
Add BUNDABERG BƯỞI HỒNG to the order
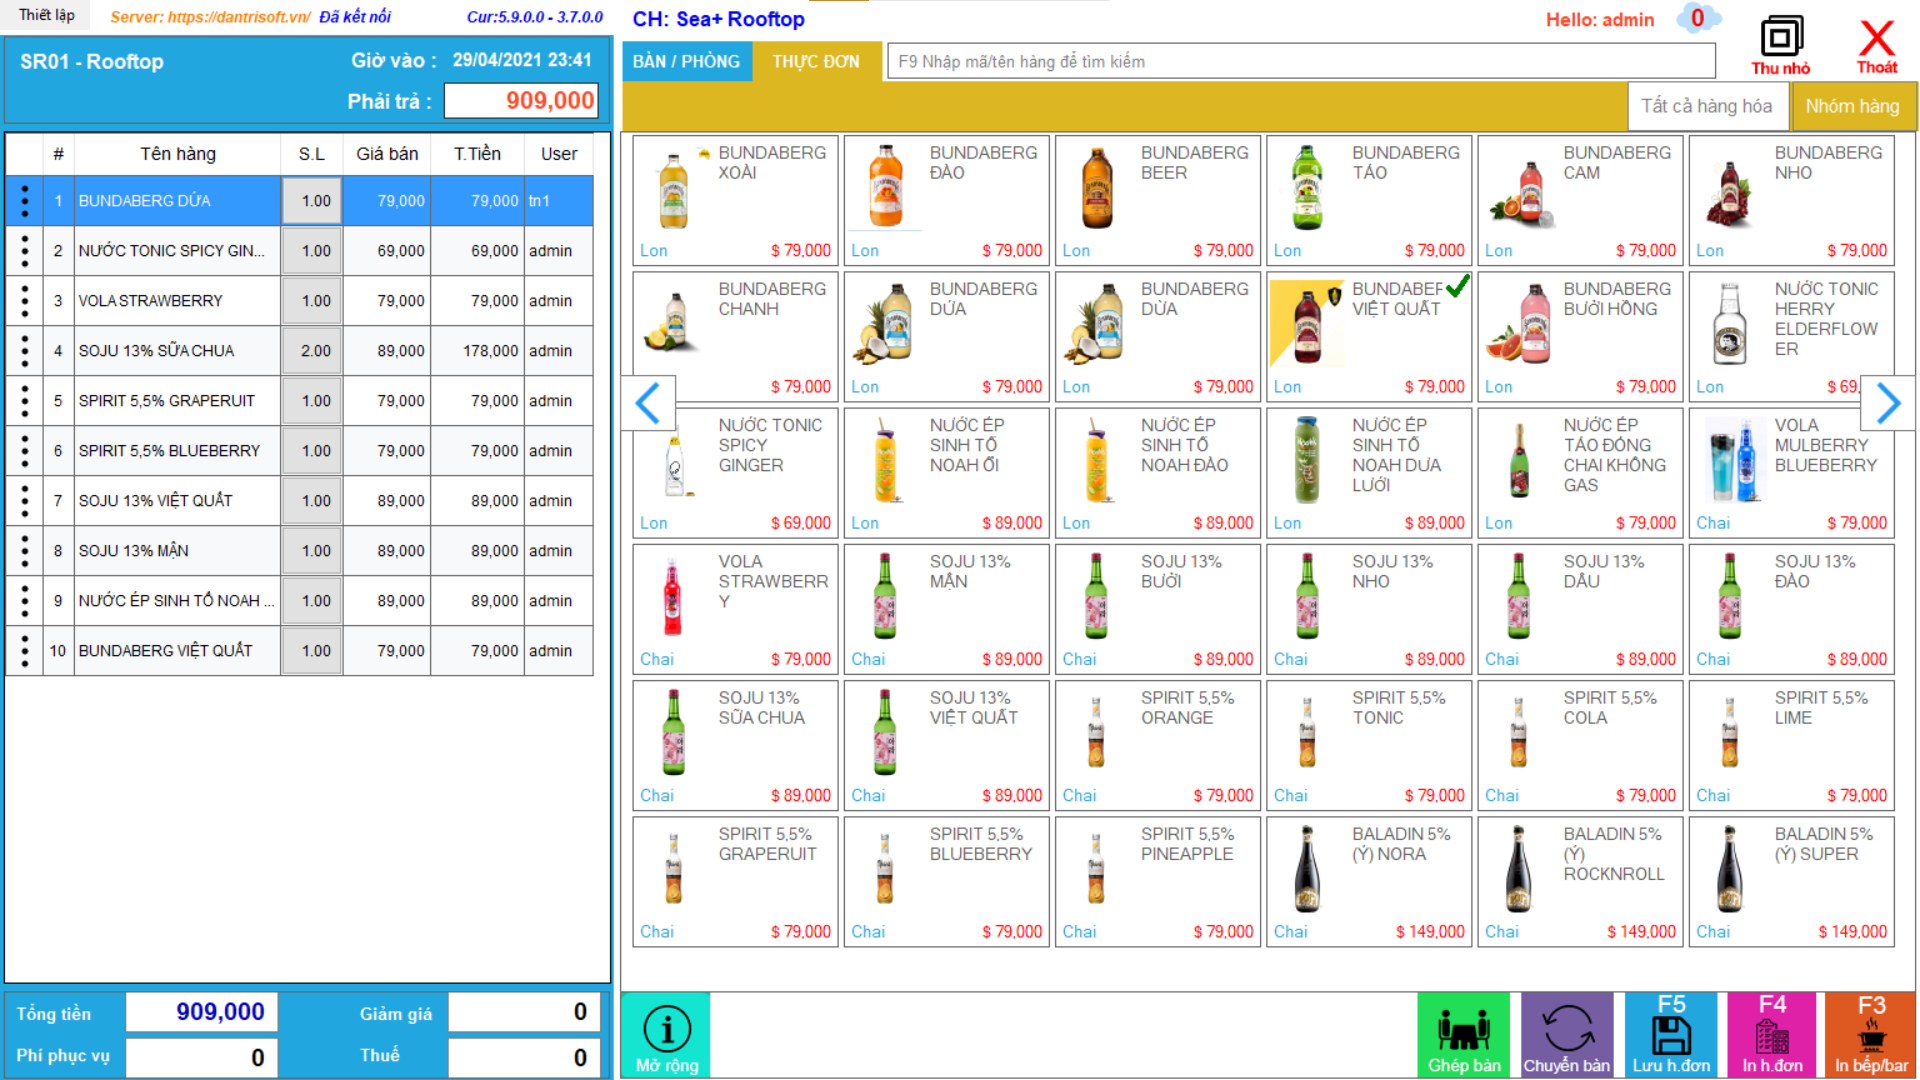pos(1580,337)
